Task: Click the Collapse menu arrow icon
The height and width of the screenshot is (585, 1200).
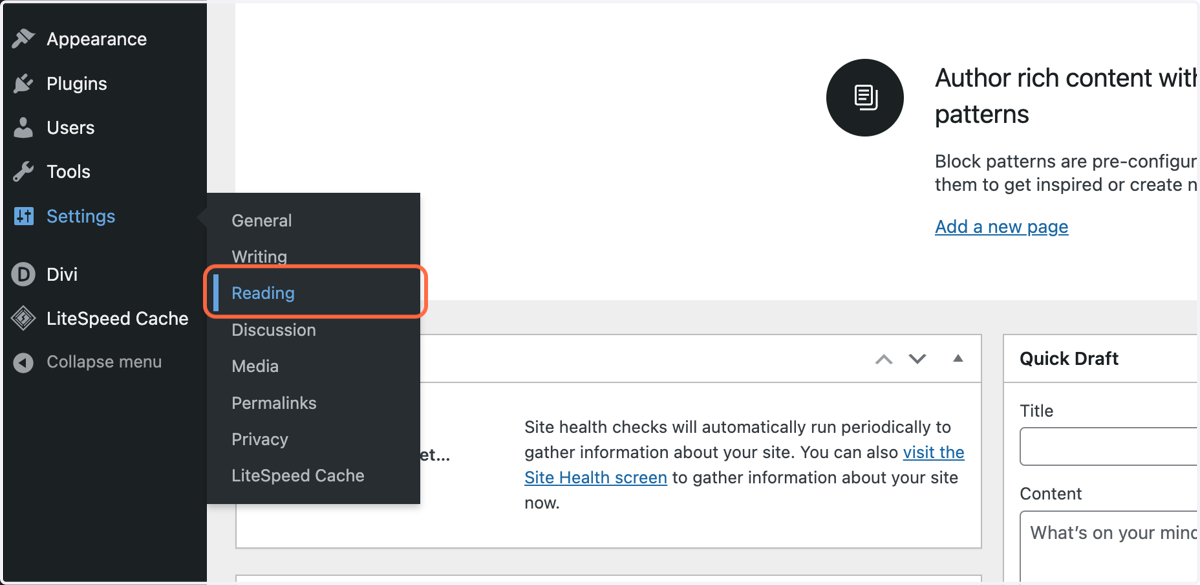Action: 23,362
